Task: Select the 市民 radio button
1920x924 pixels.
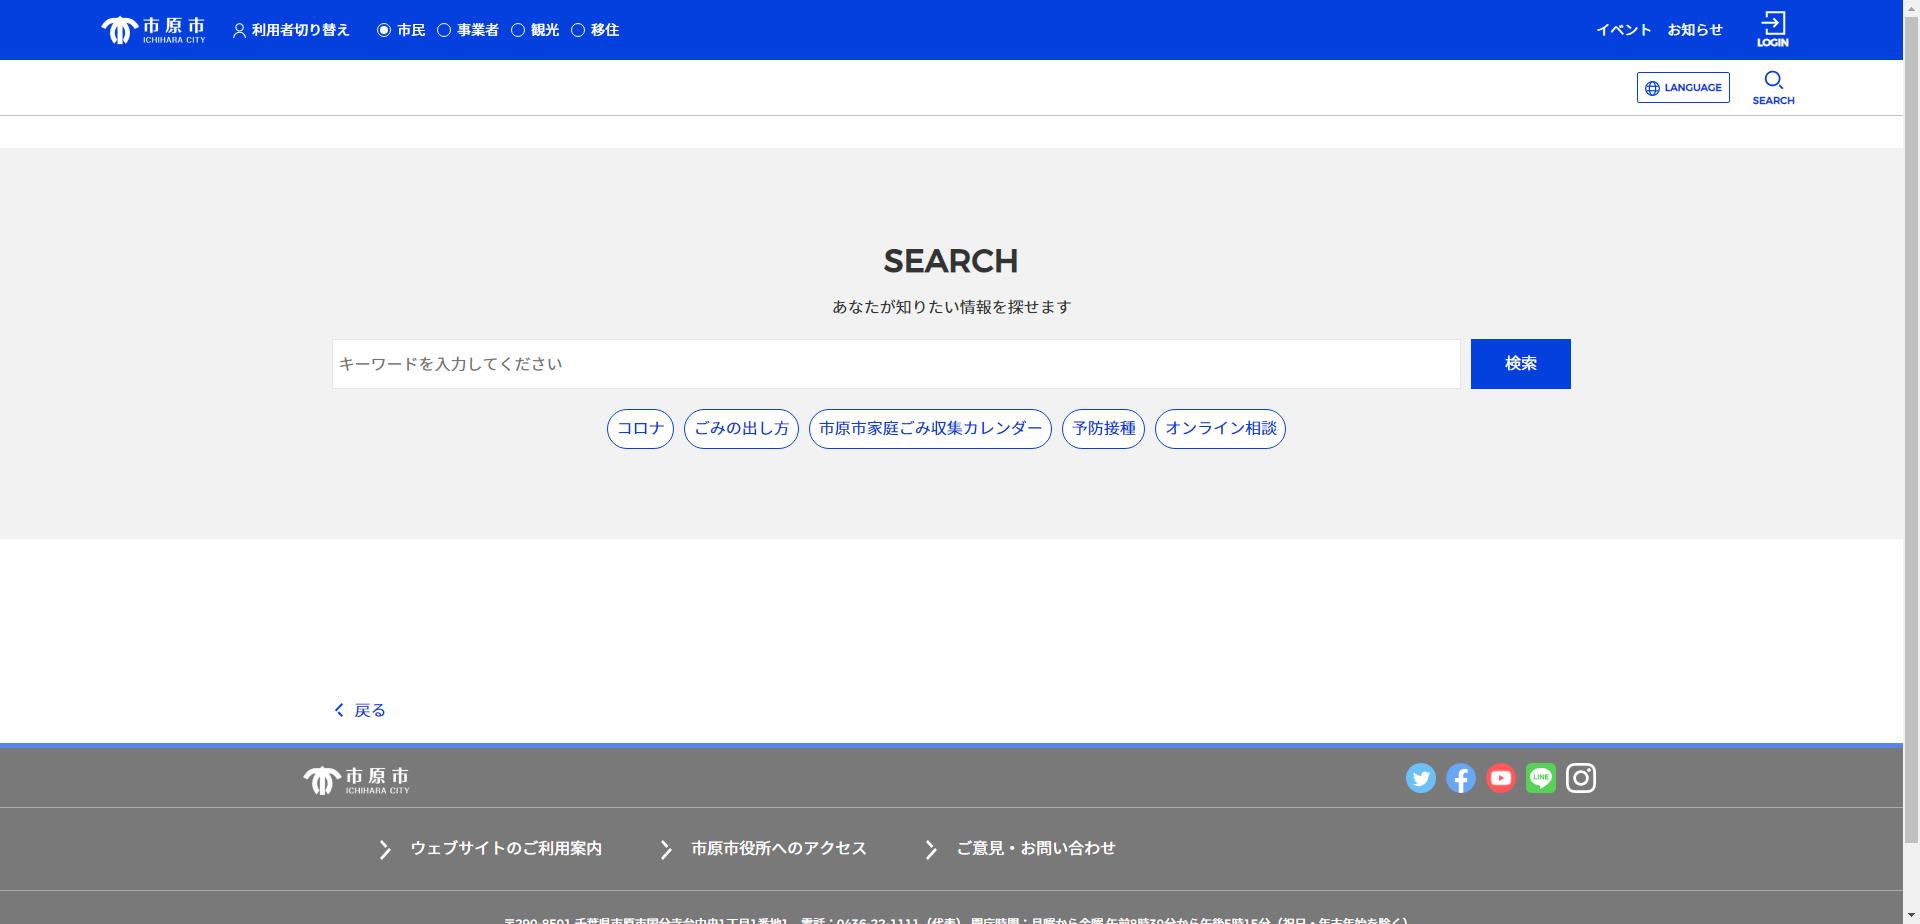Action: (383, 30)
